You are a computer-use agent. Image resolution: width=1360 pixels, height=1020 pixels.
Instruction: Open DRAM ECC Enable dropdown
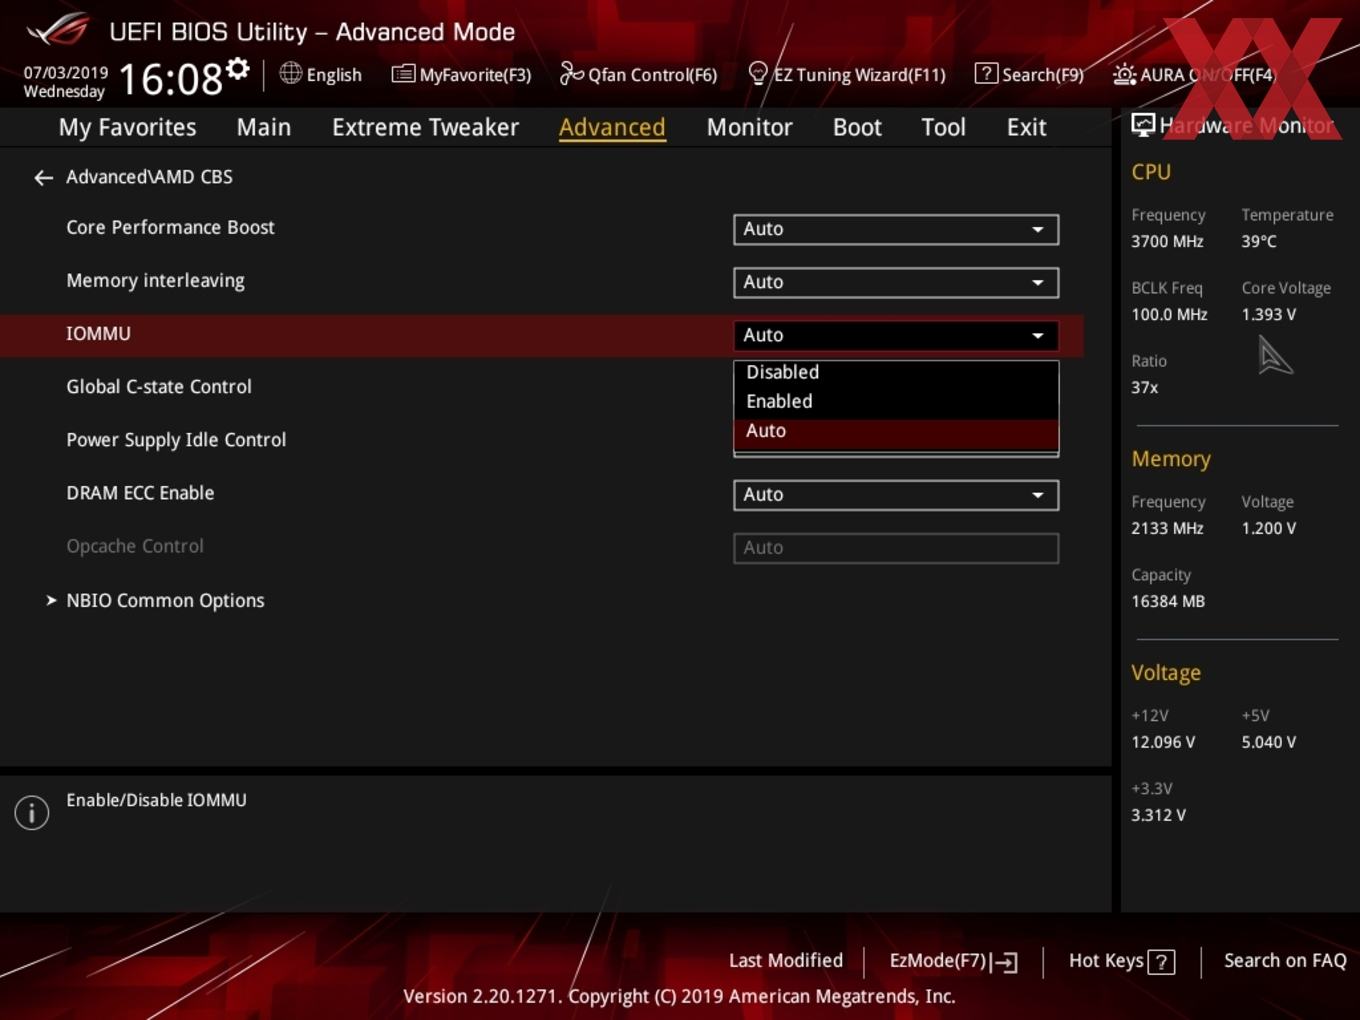pos(896,495)
